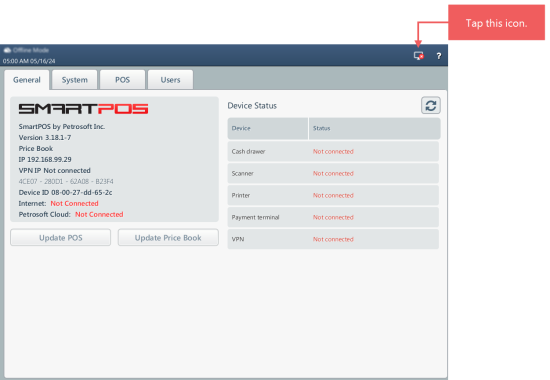Click the Status column header
This screenshot has width=550, height=380.
pyautogui.click(x=374, y=128)
